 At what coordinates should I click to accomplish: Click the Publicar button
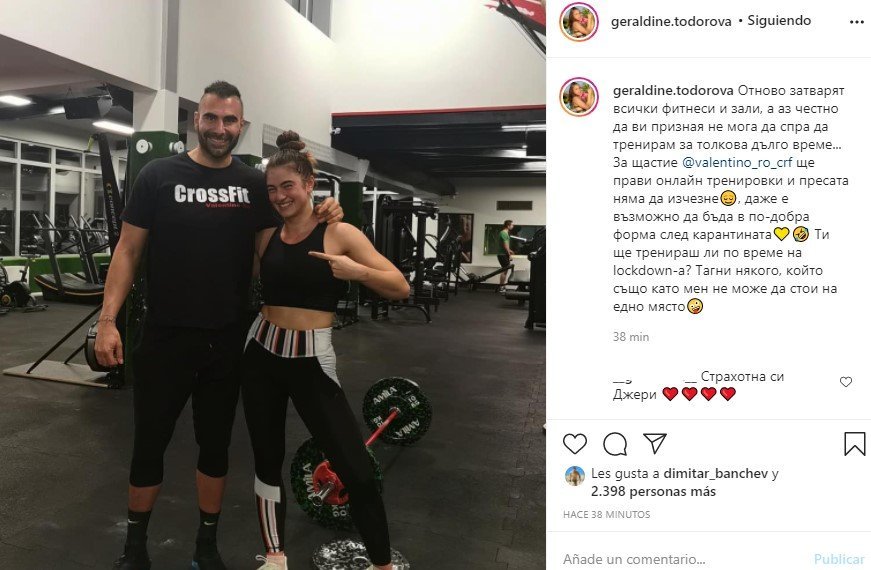[x=839, y=559]
